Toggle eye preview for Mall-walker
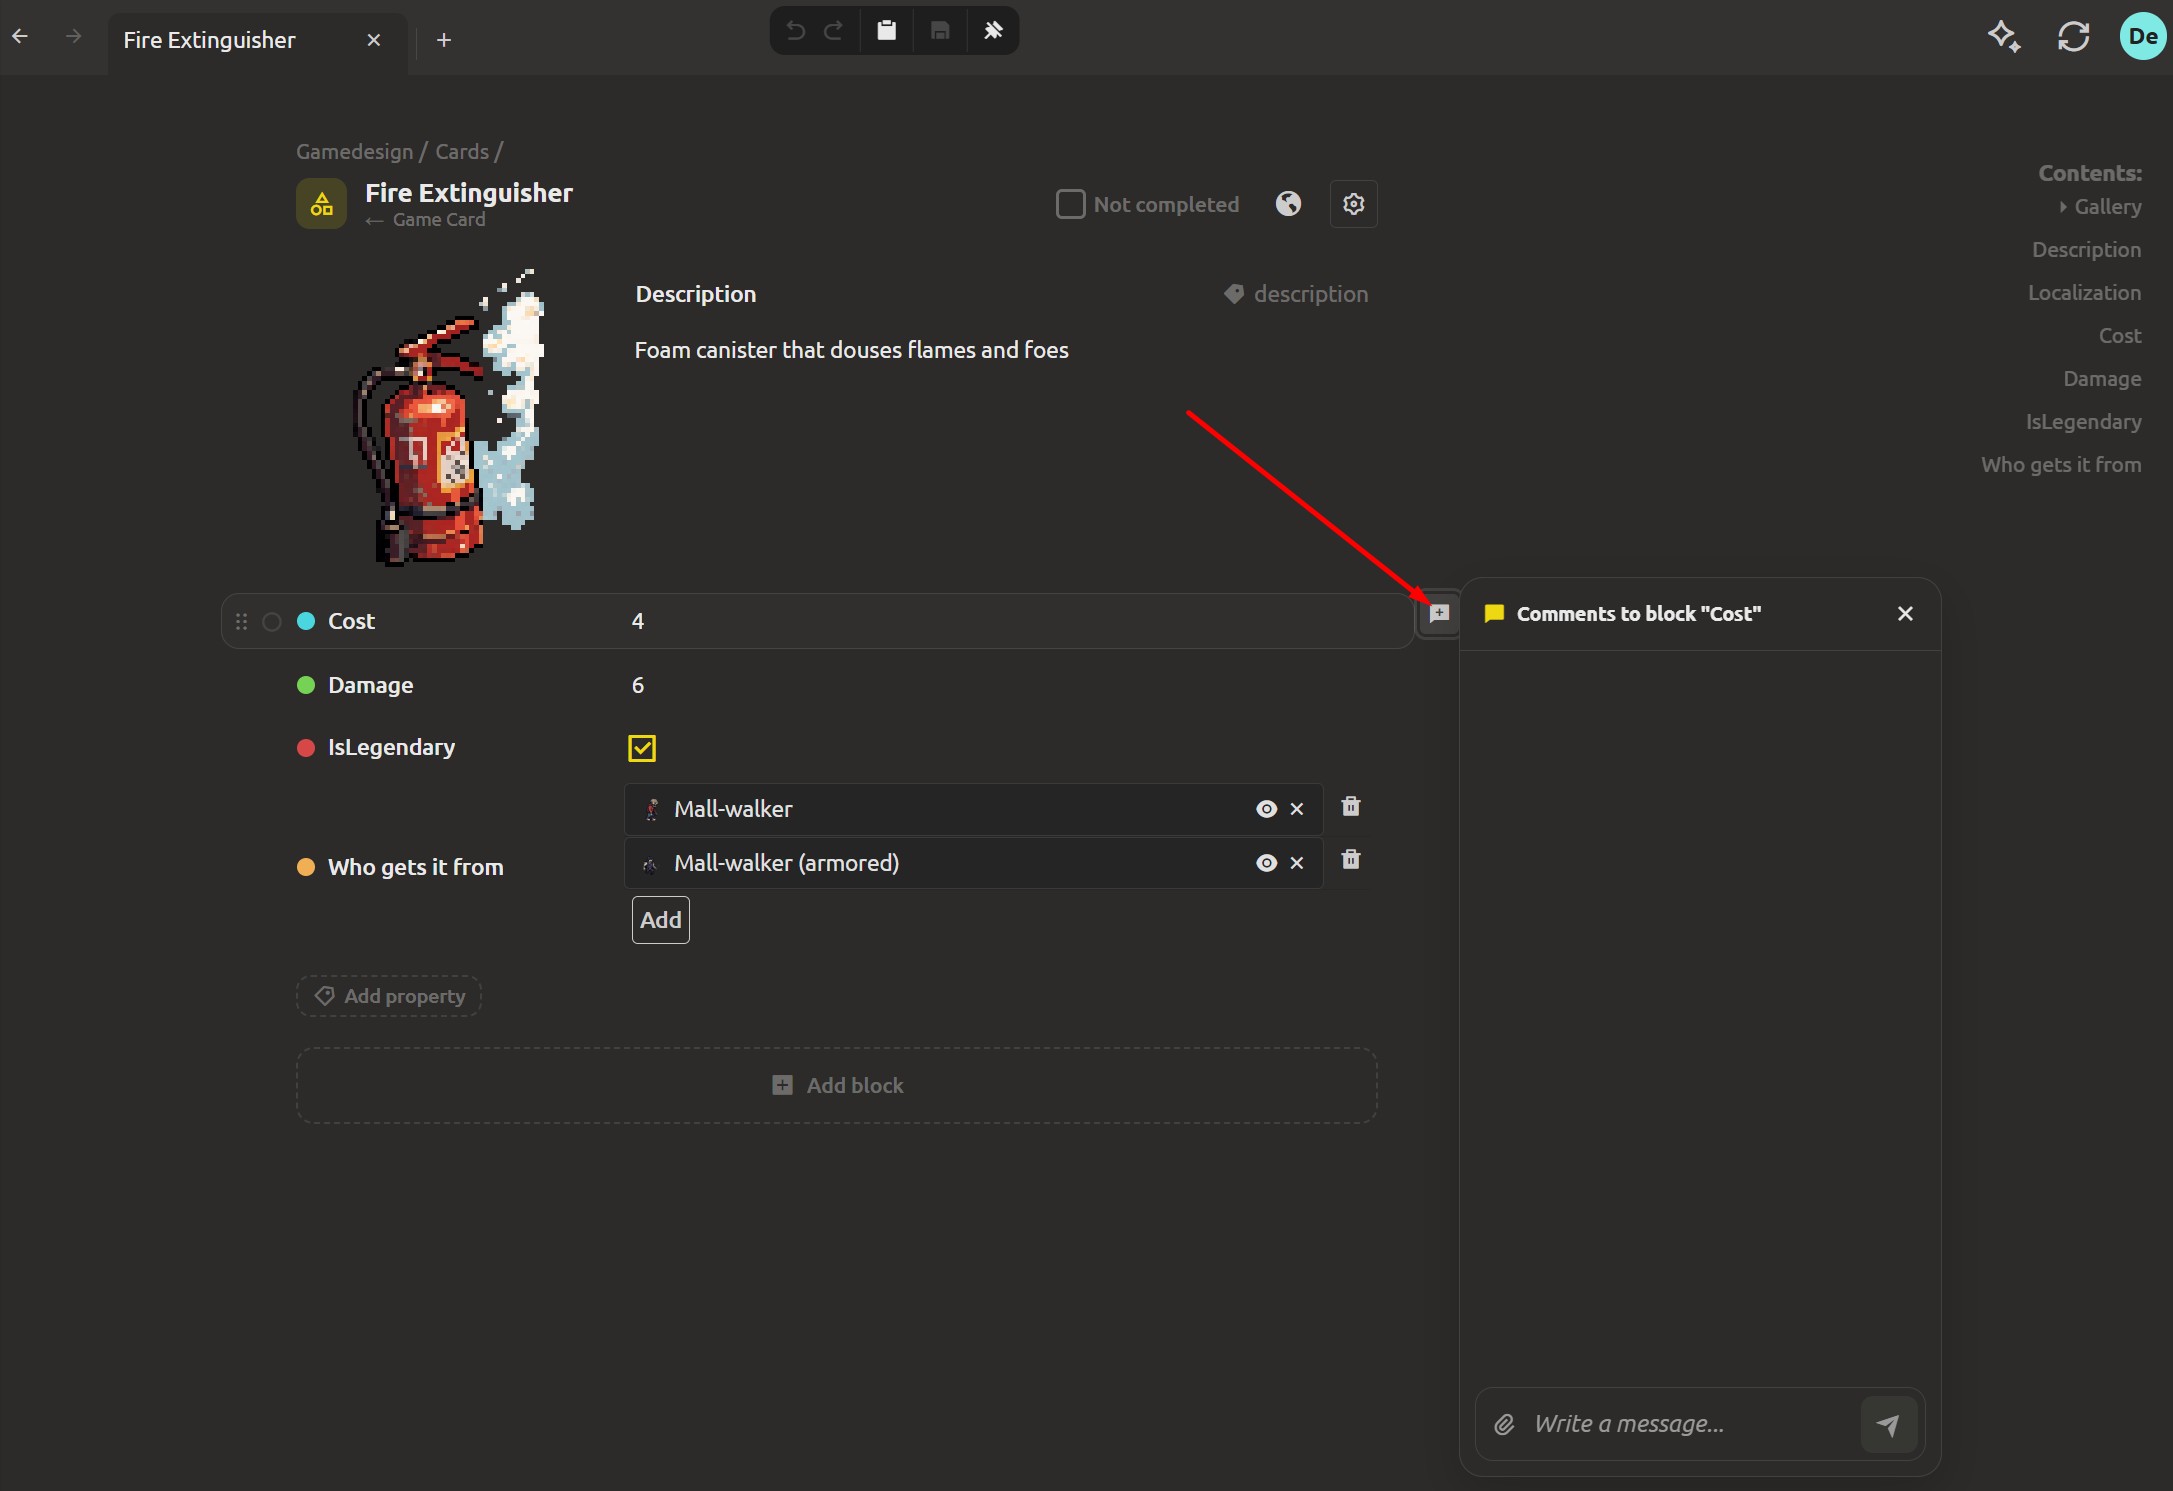The width and height of the screenshot is (2173, 1491). (1267, 809)
